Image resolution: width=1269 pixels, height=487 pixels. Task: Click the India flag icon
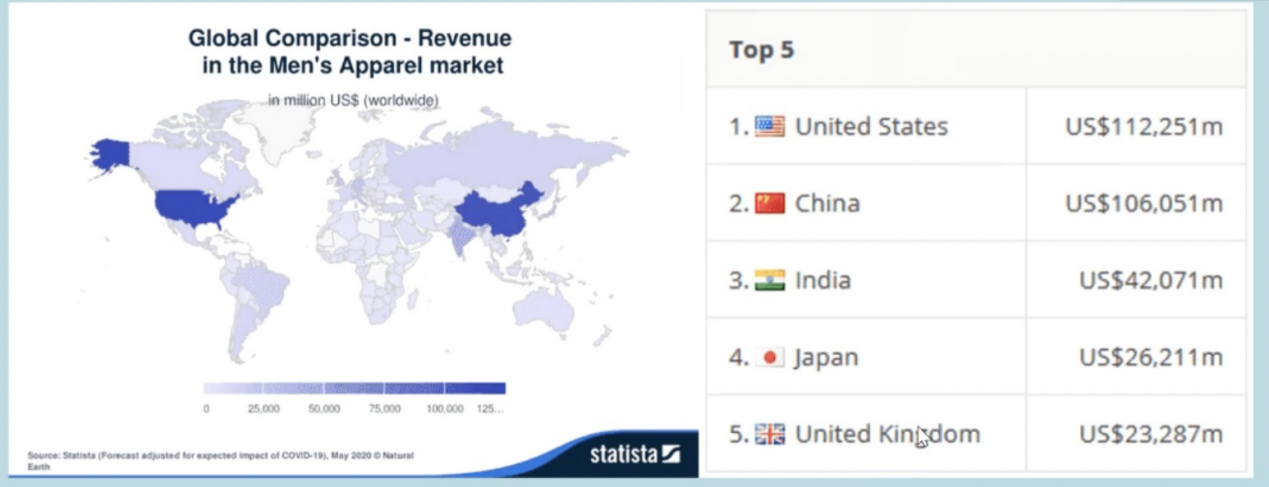point(769,280)
